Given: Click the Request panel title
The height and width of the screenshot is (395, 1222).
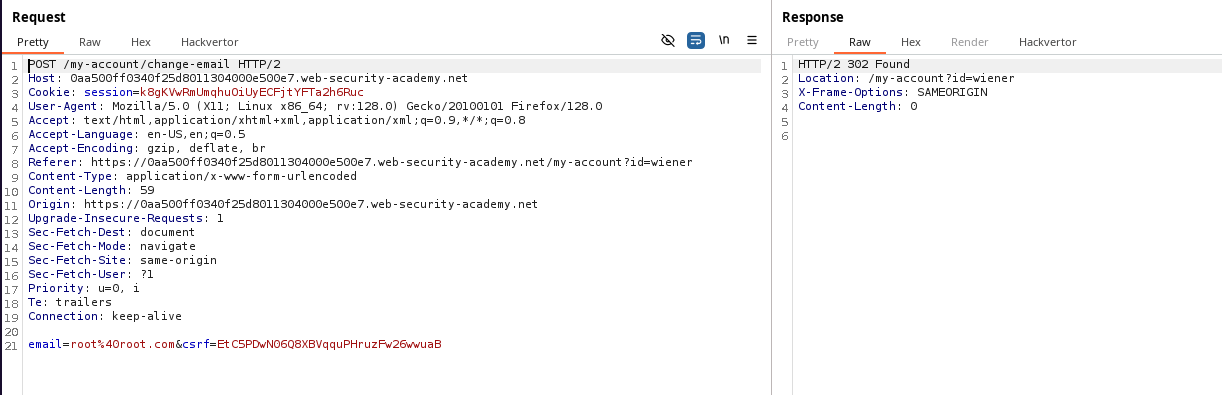Looking at the screenshot, I should click(x=39, y=17).
